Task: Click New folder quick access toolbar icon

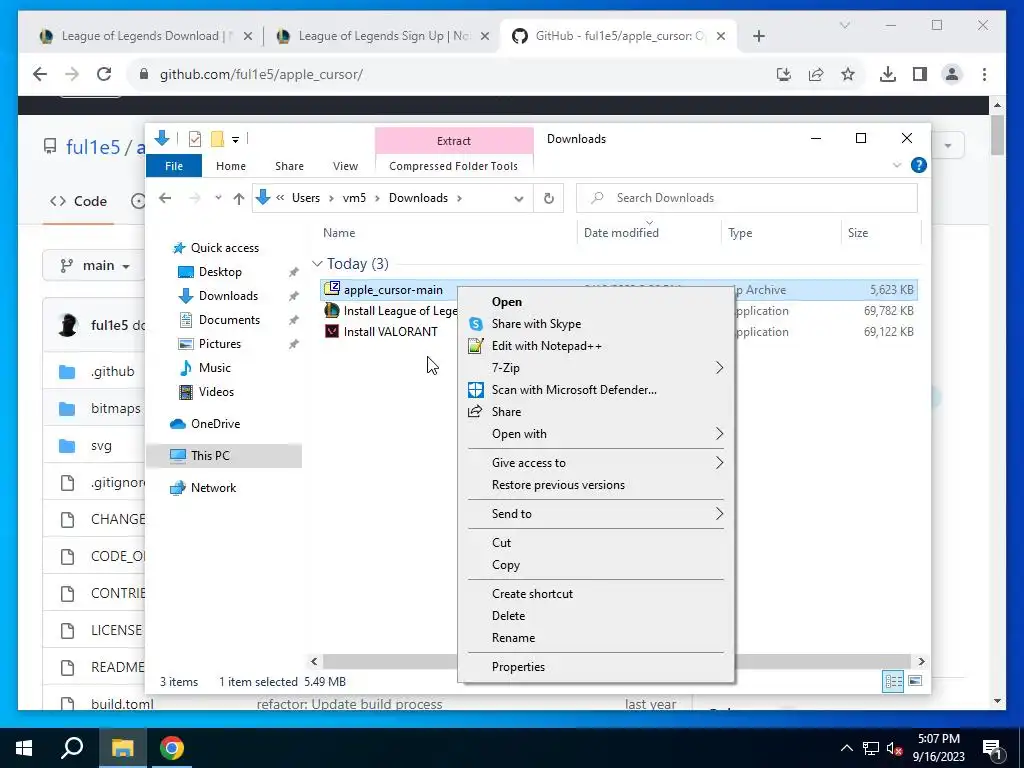Action: (217, 138)
